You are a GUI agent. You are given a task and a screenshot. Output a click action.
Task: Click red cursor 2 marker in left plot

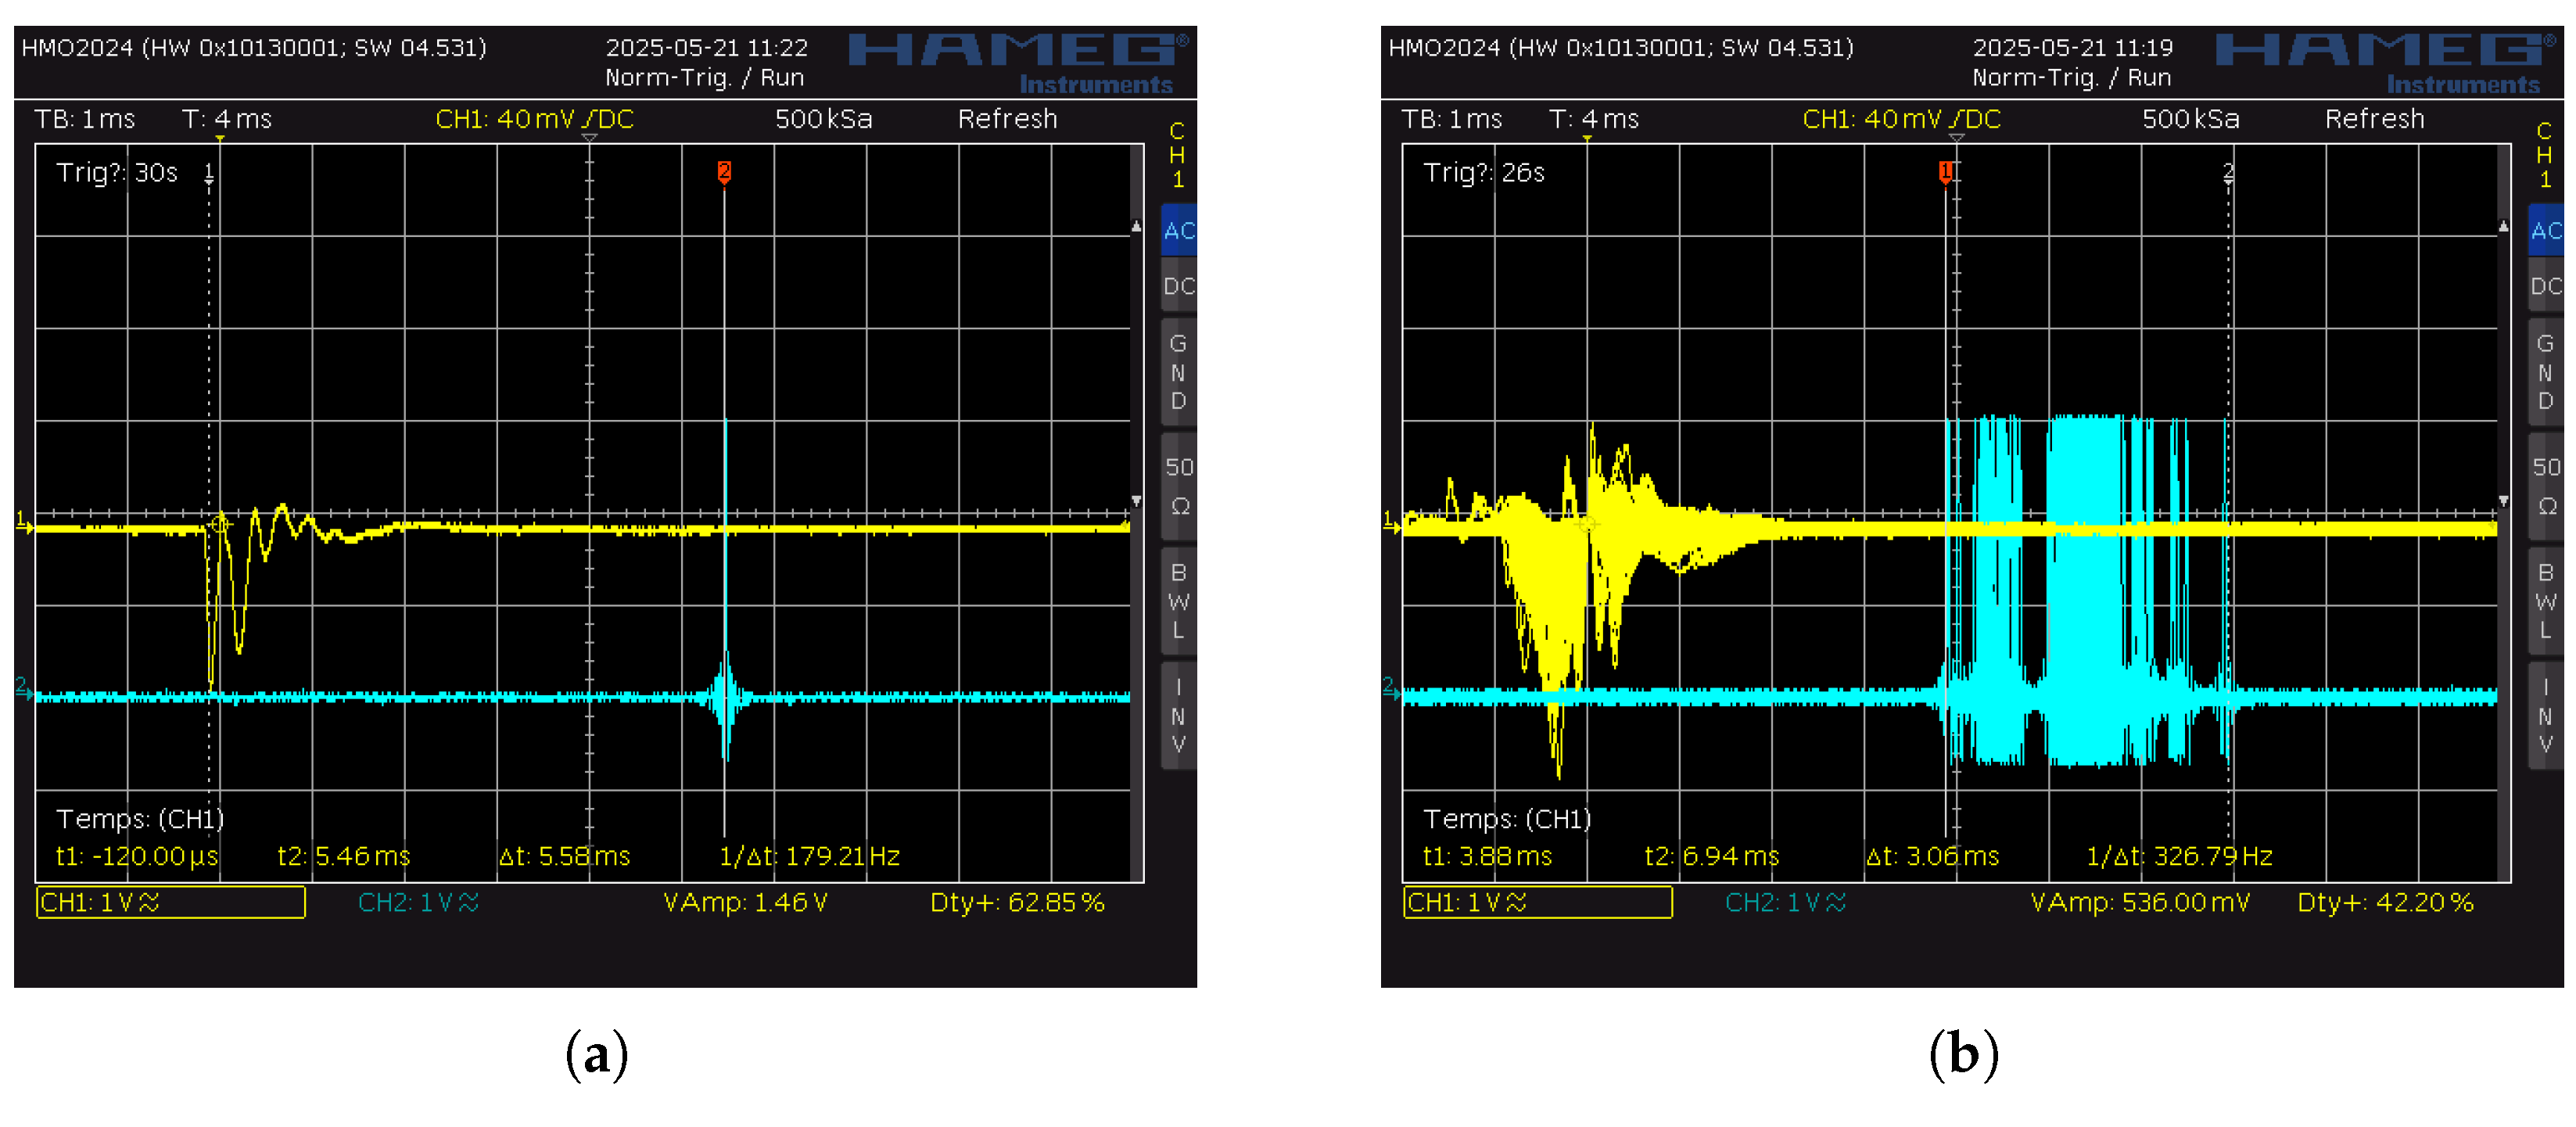[x=724, y=171]
